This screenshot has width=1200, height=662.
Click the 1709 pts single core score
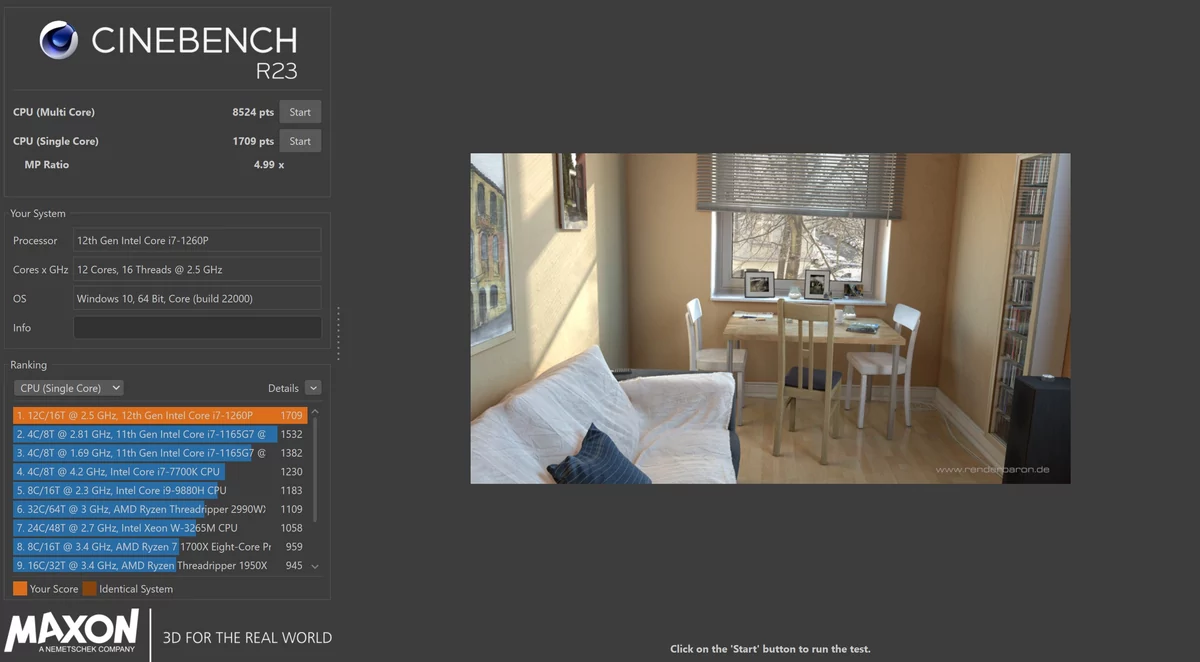pyautogui.click(x=253, y=141)
